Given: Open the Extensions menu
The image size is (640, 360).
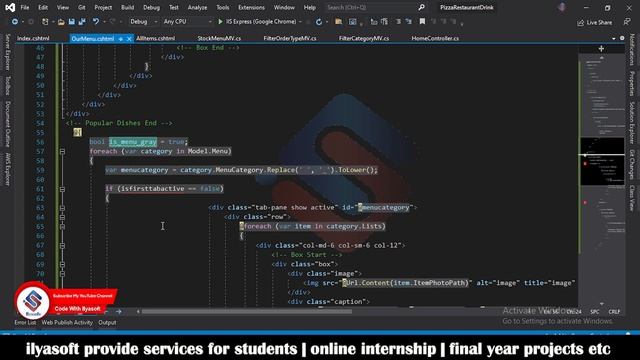Looking at the screenshot, I should [251, 7].
